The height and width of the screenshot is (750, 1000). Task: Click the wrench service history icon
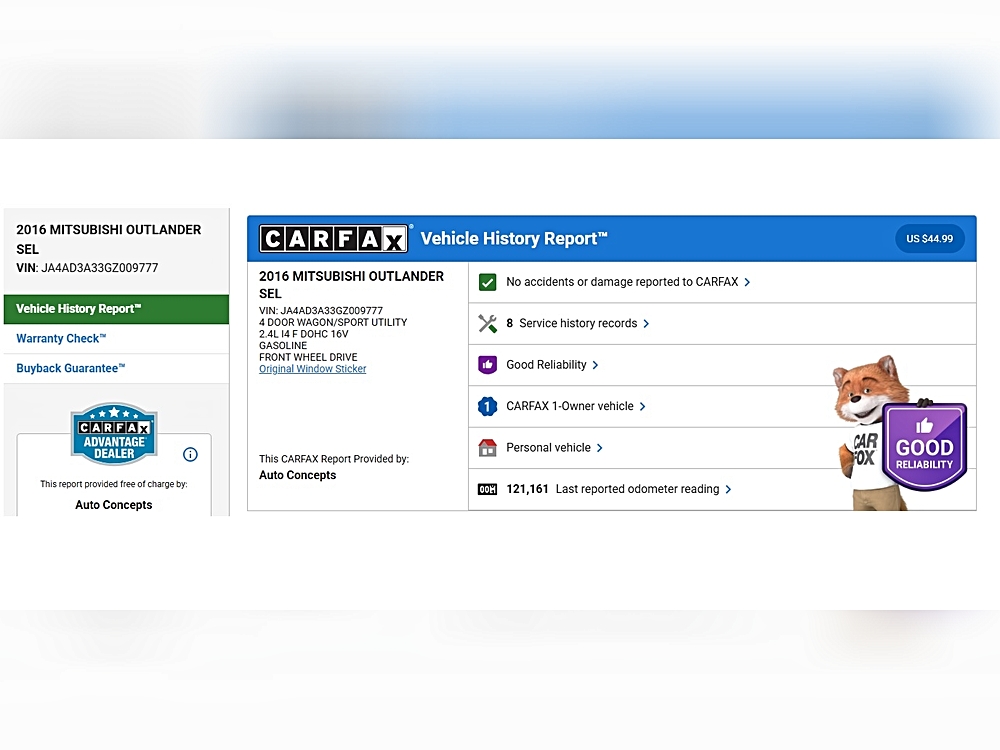(487, 324)
